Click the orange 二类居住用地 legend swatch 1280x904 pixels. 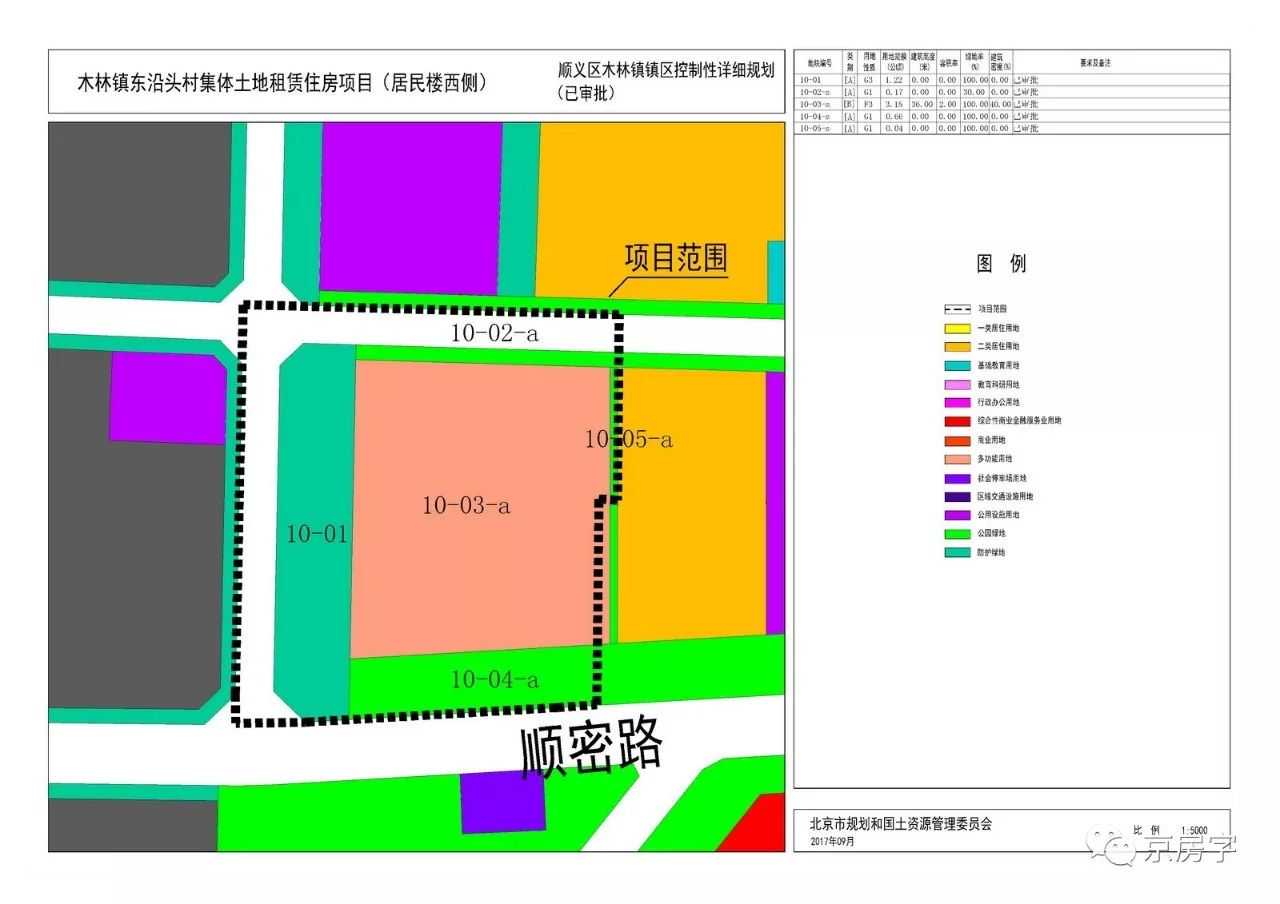pyautogui.click(x=957, y=347)
